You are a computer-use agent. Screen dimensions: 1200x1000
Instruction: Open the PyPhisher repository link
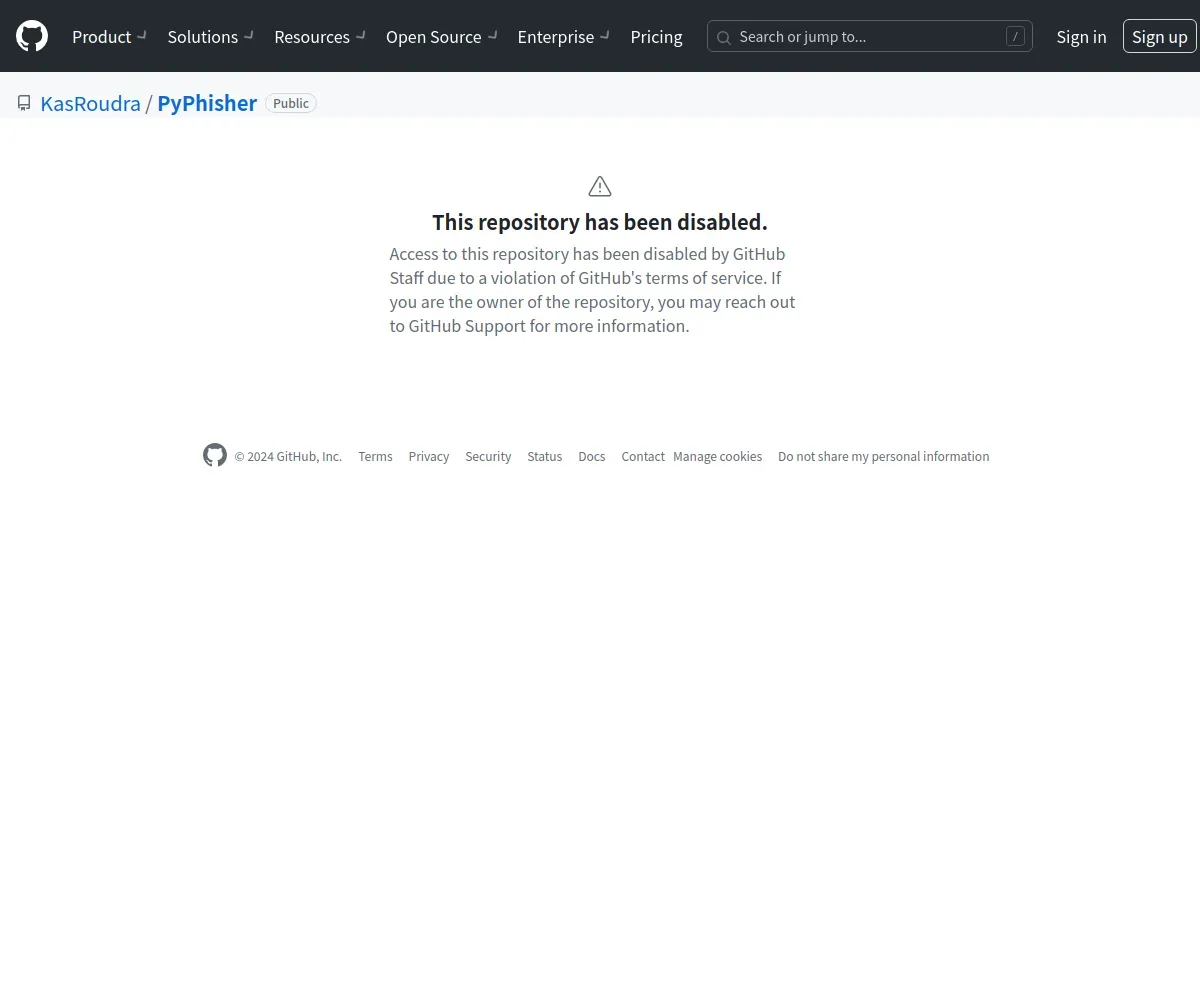[x=207, y=103]
